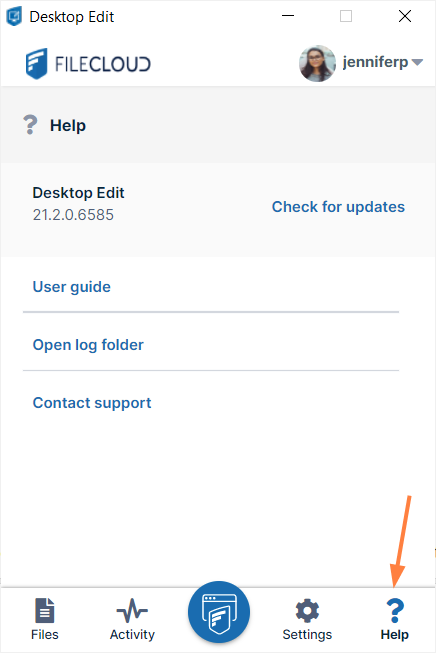Open the jenniferp username menu
Image resolution: width=436 pixels, height=653 pixels.
[375, 62]
